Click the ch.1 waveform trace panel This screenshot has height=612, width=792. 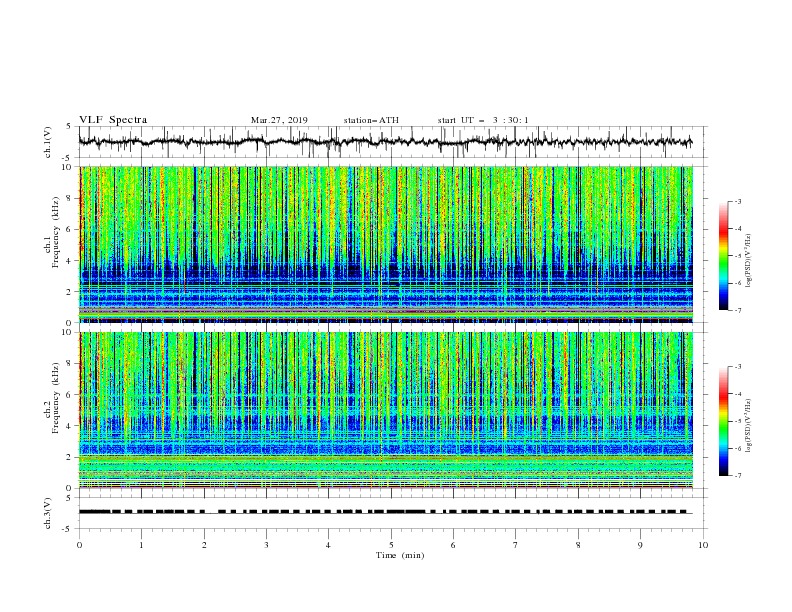pos(392,142)
